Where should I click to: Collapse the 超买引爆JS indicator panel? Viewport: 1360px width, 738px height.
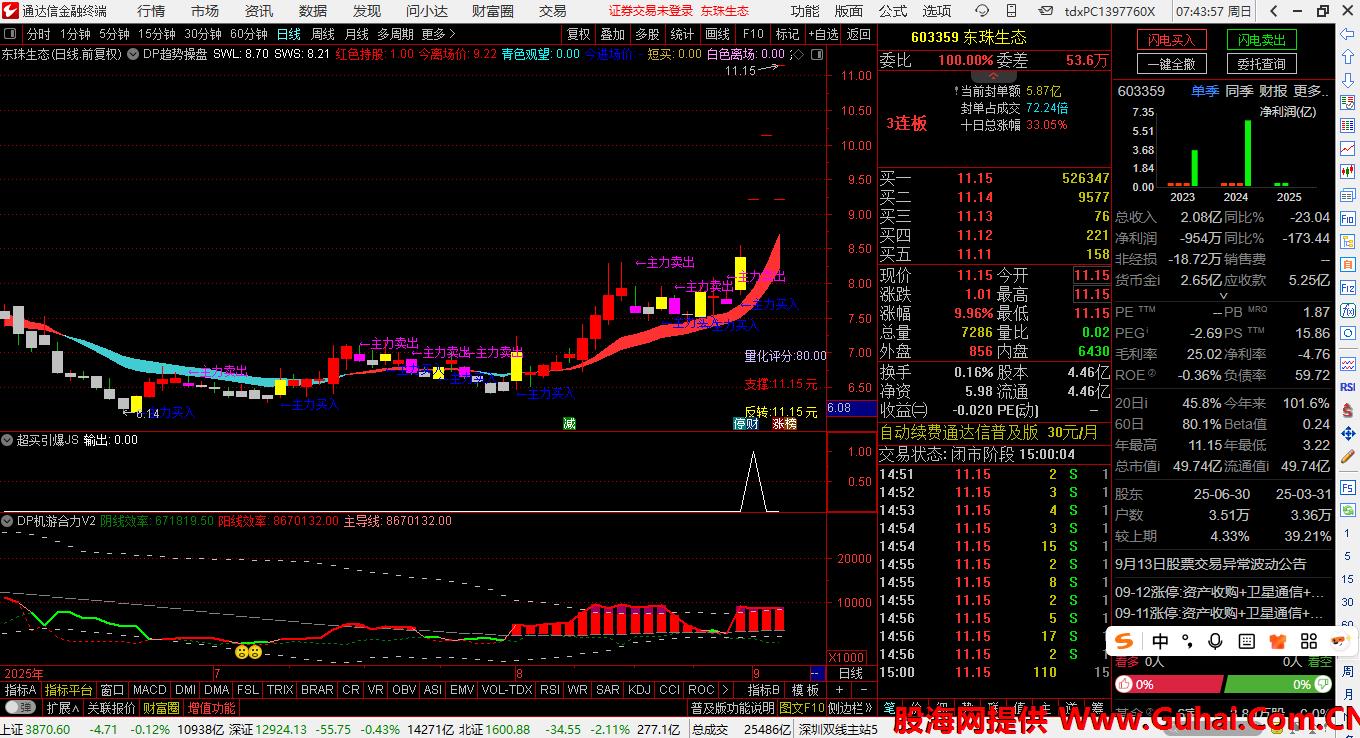coord(7,440)
